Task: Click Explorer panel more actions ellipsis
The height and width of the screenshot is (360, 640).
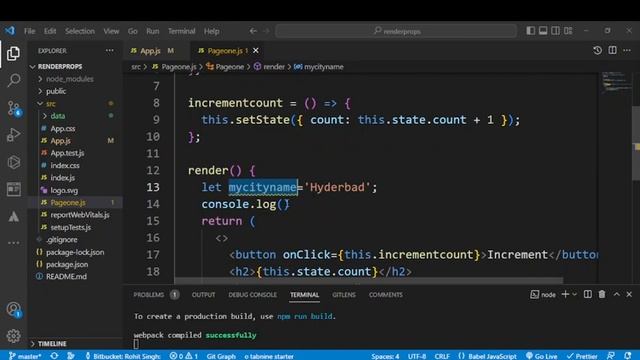Action: 110,51
